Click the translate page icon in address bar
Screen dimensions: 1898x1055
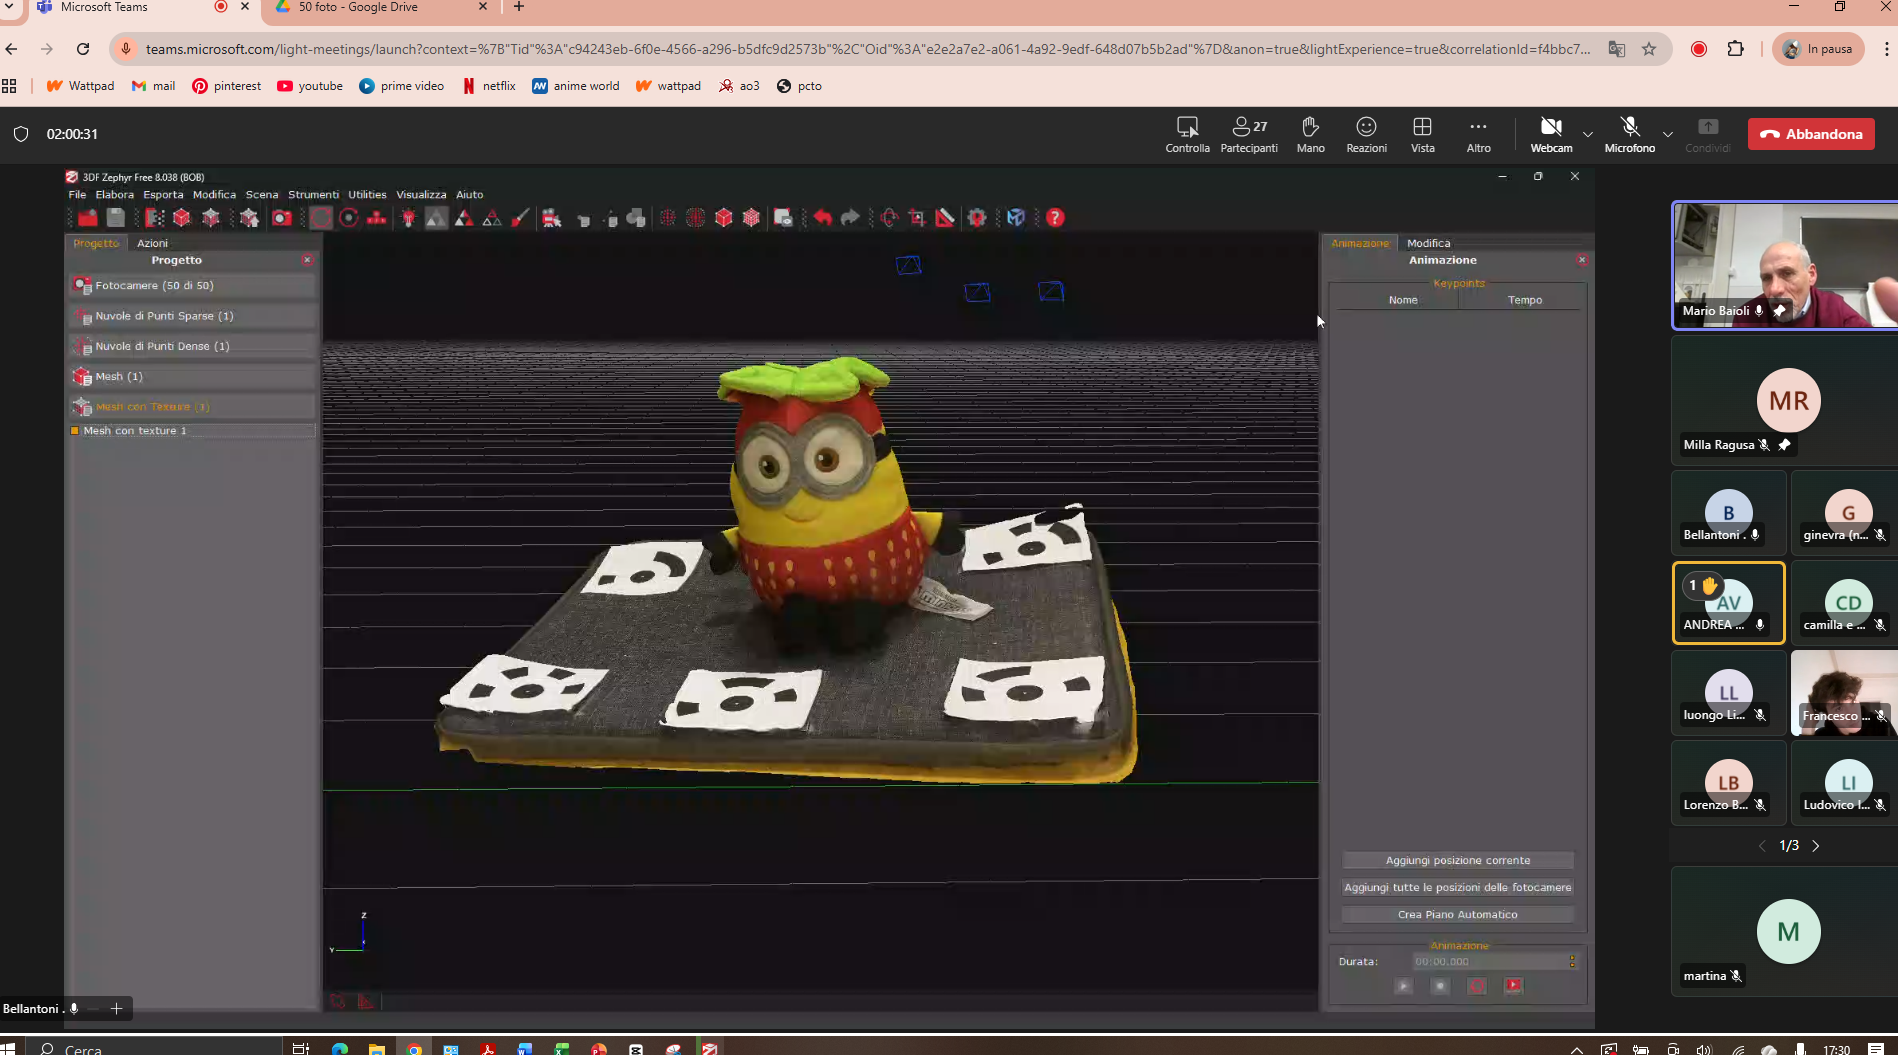1616,49
